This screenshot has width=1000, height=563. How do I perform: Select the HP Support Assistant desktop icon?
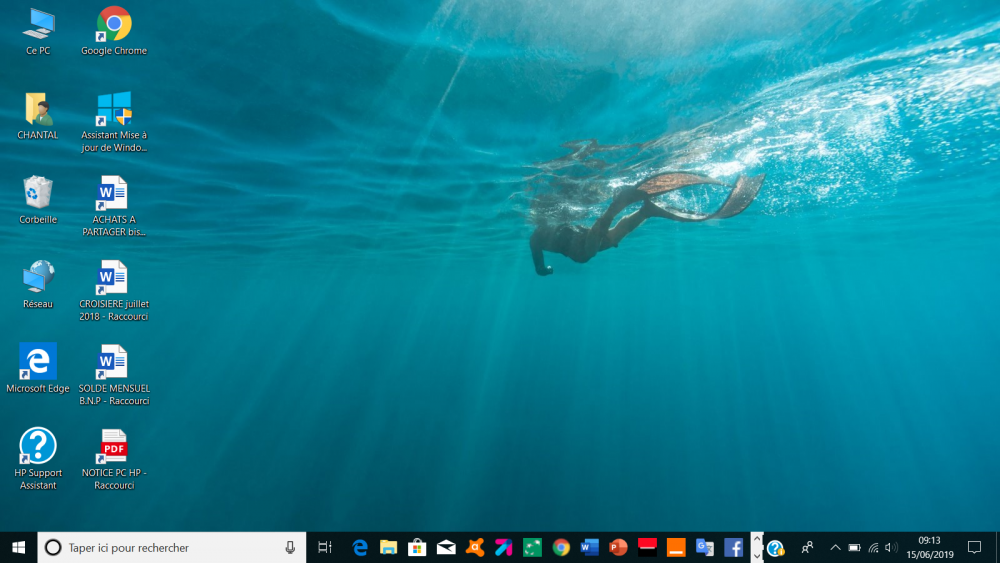tap(38, 459)
